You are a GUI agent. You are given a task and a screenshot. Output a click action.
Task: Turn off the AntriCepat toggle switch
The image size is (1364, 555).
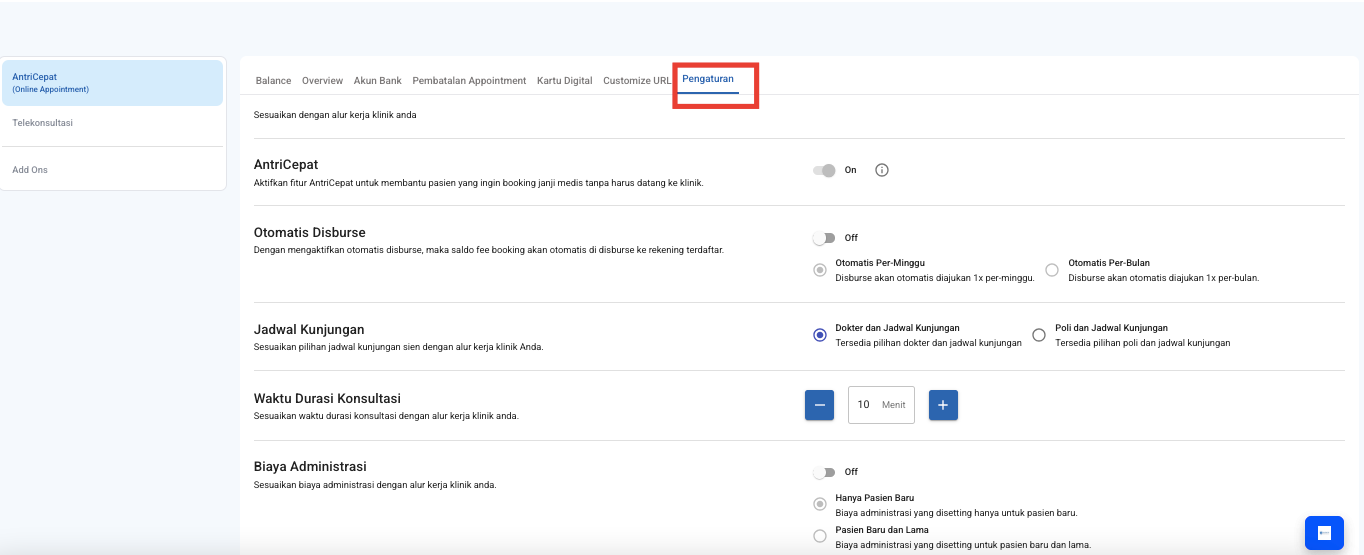point(824,170)
